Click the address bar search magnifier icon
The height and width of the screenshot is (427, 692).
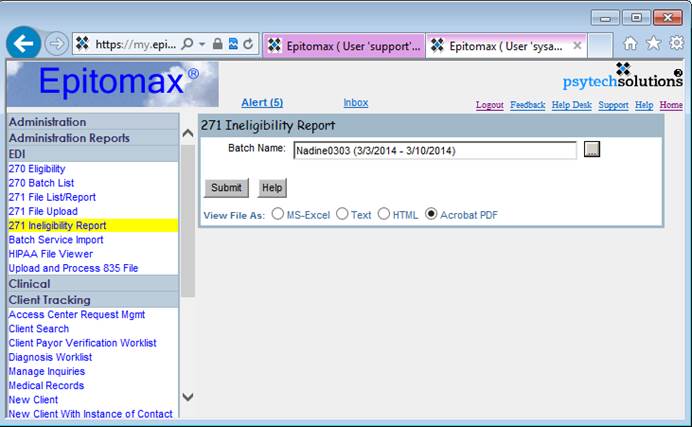(x=187, y=44)
